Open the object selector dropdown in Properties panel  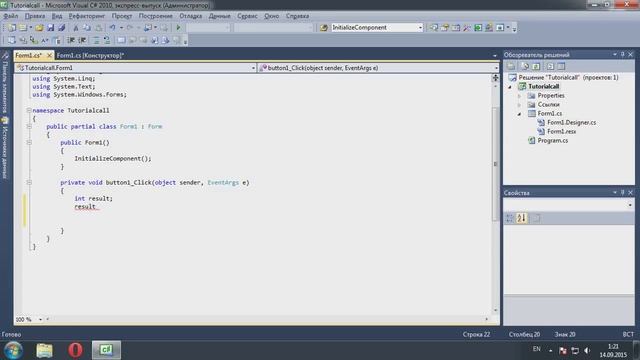(x=631, y=204)
